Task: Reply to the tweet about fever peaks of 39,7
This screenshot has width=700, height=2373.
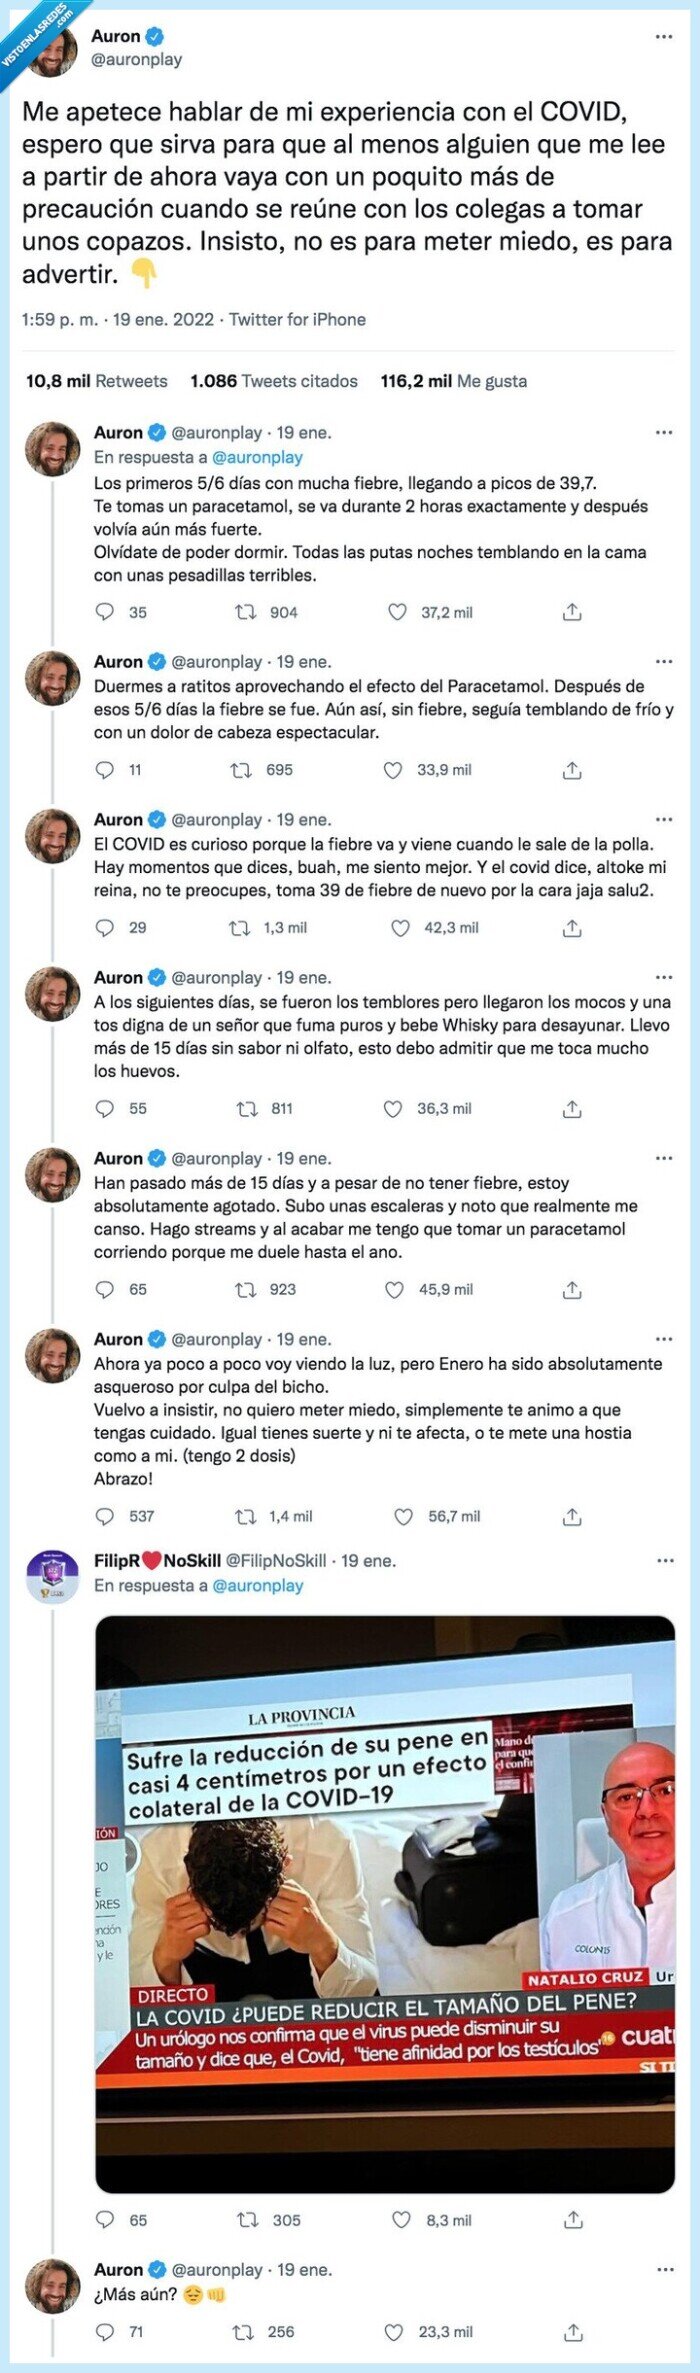Action: point(103,613)
